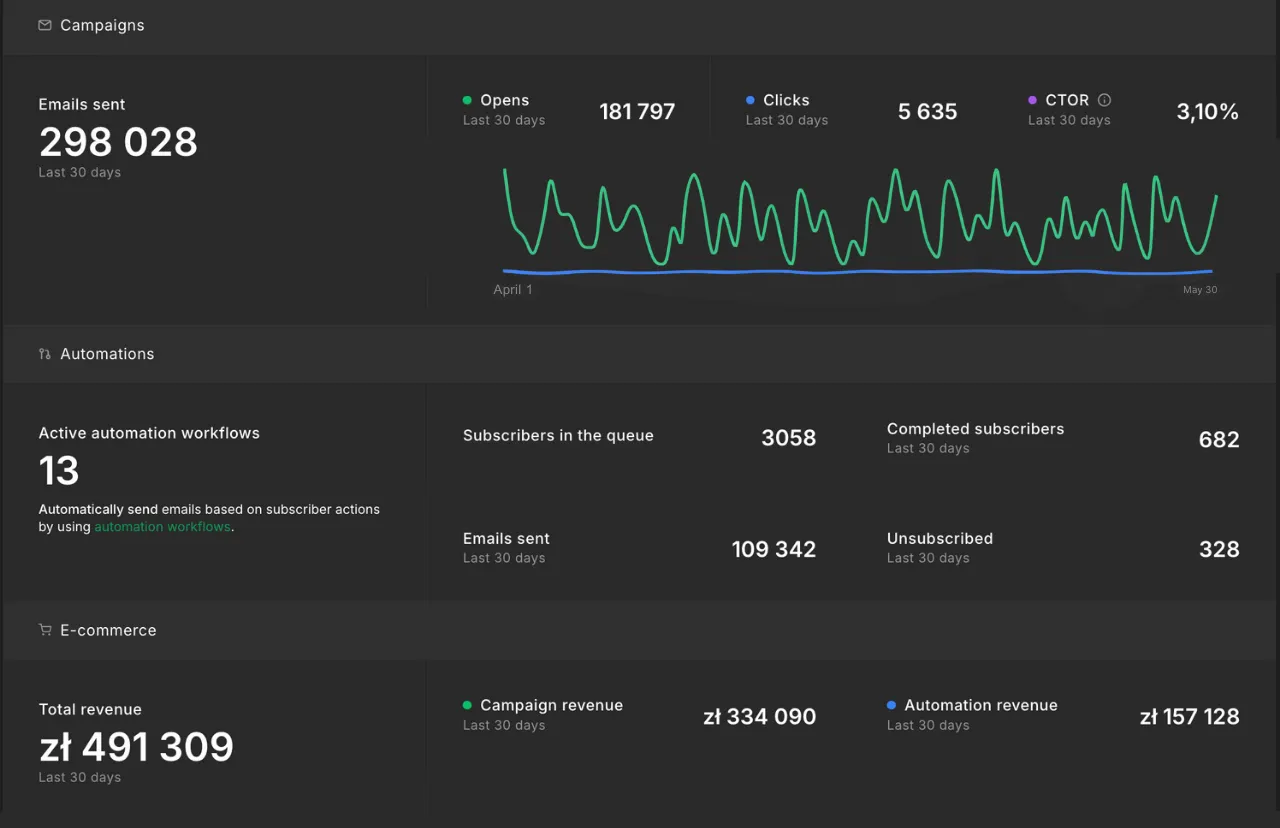1280x828 pixels.
Task: Select the E-commerce section header
Action: click(640, 630)
